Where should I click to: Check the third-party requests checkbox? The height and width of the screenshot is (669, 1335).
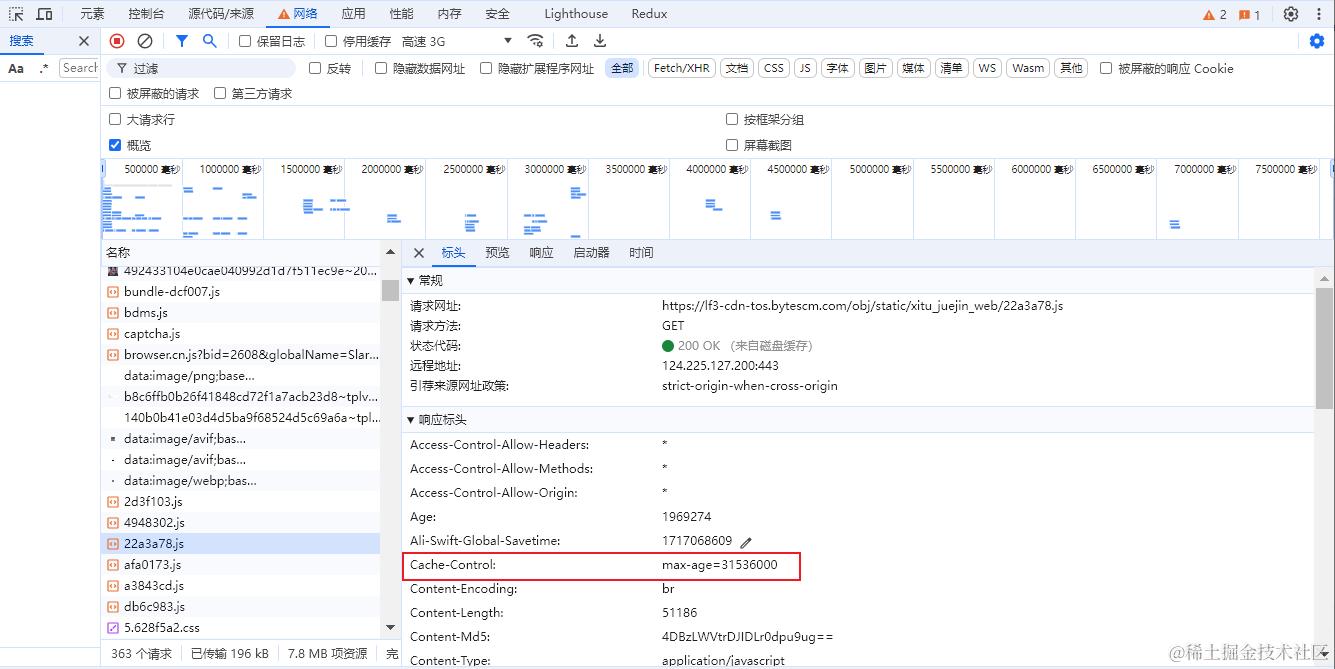220,93
